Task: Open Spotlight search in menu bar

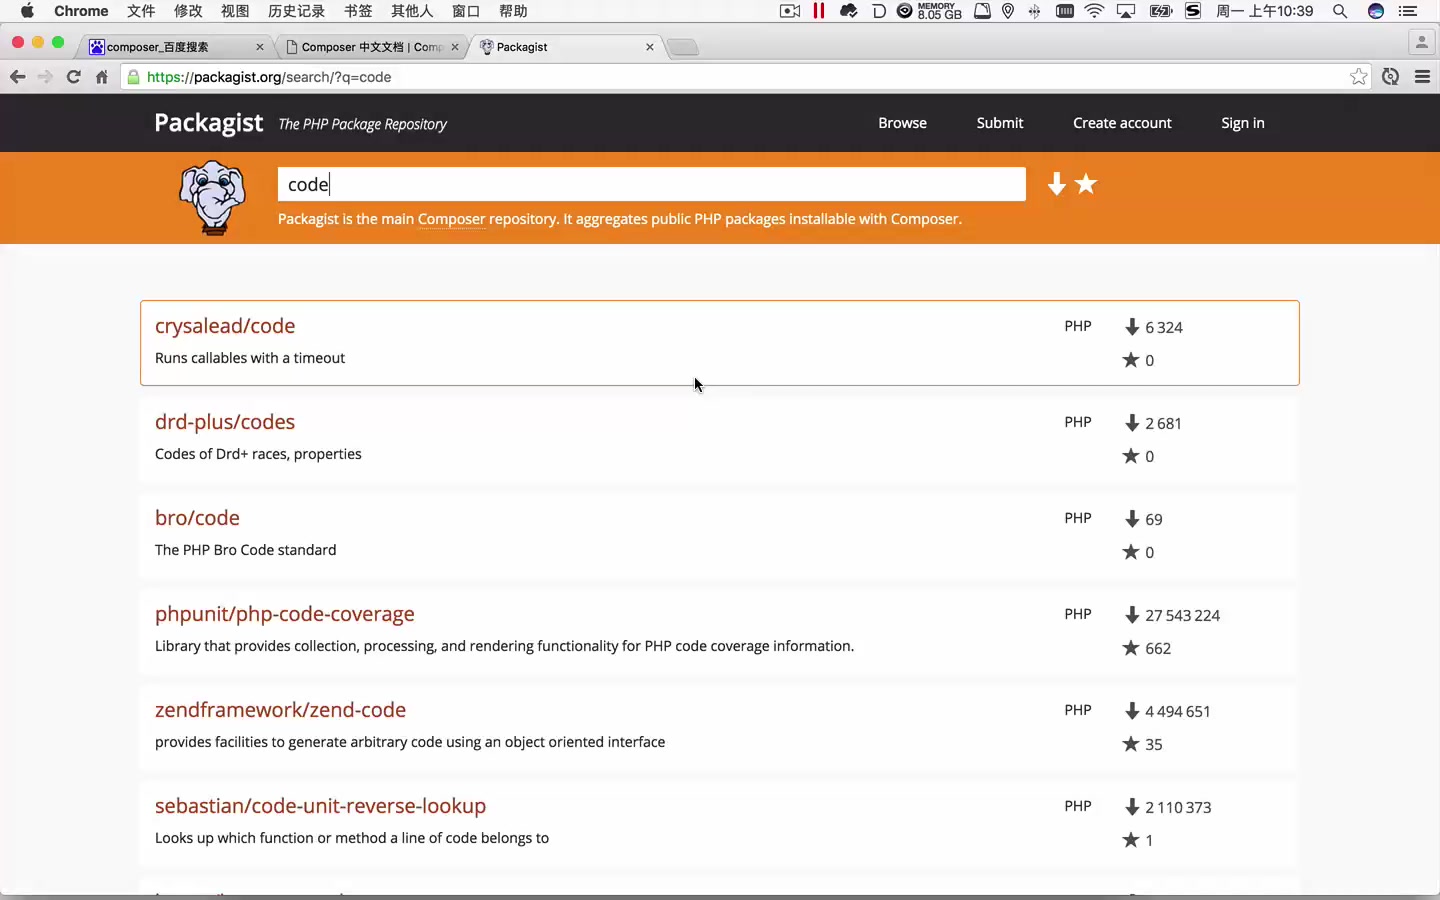Action: tap(1340, 11)
